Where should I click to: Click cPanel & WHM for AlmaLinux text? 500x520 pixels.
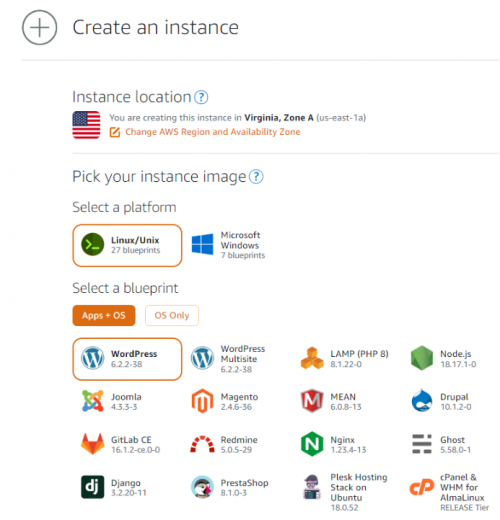click(x=462, y=487)
